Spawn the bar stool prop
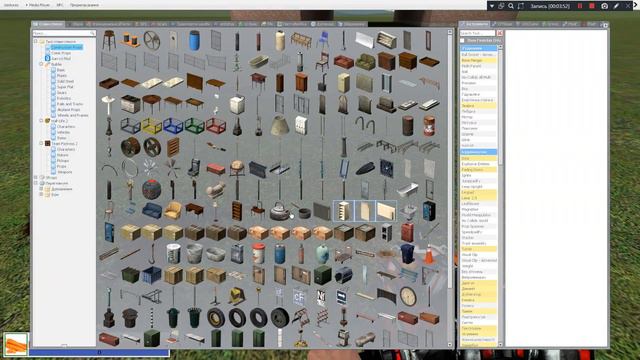Image resolution: width=640 pixels, height=360 pixels. [109, 40]
